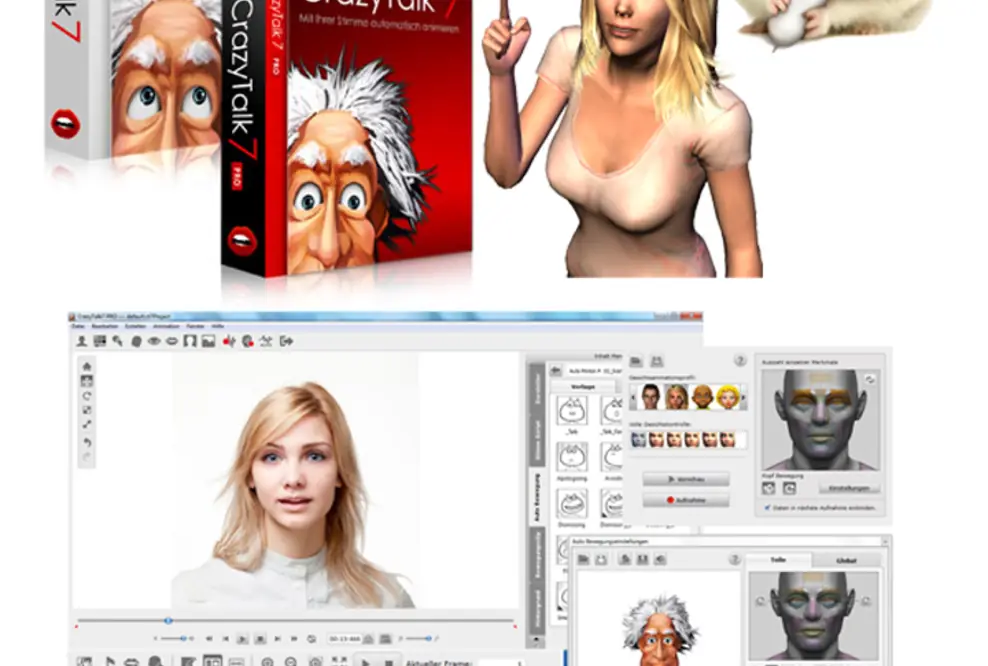This screenshot has height=666, width=988.
Task: Click the audio record waveform icon with red dot
Action: point(229,342)
